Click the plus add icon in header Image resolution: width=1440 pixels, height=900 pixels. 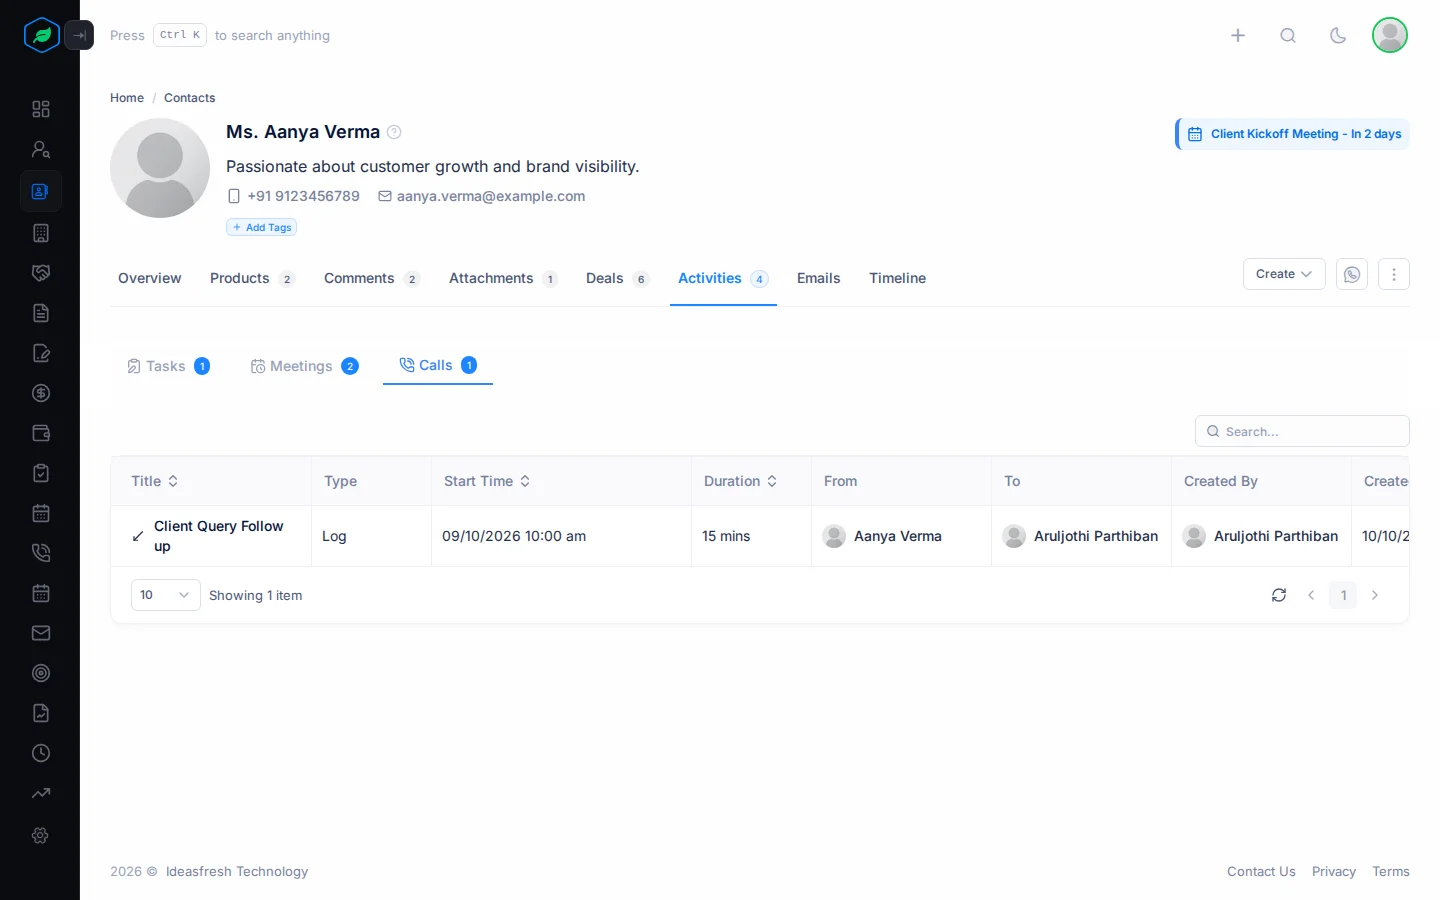(x=1238, y=35)
